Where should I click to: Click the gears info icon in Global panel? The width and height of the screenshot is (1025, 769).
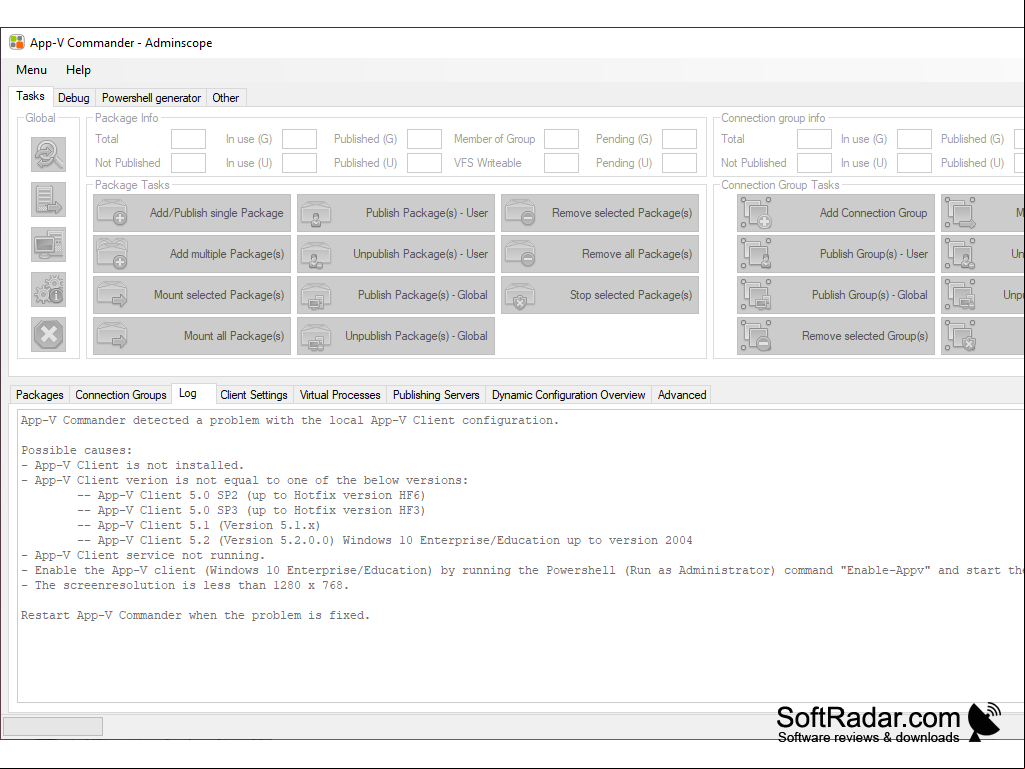pos(48,290)
